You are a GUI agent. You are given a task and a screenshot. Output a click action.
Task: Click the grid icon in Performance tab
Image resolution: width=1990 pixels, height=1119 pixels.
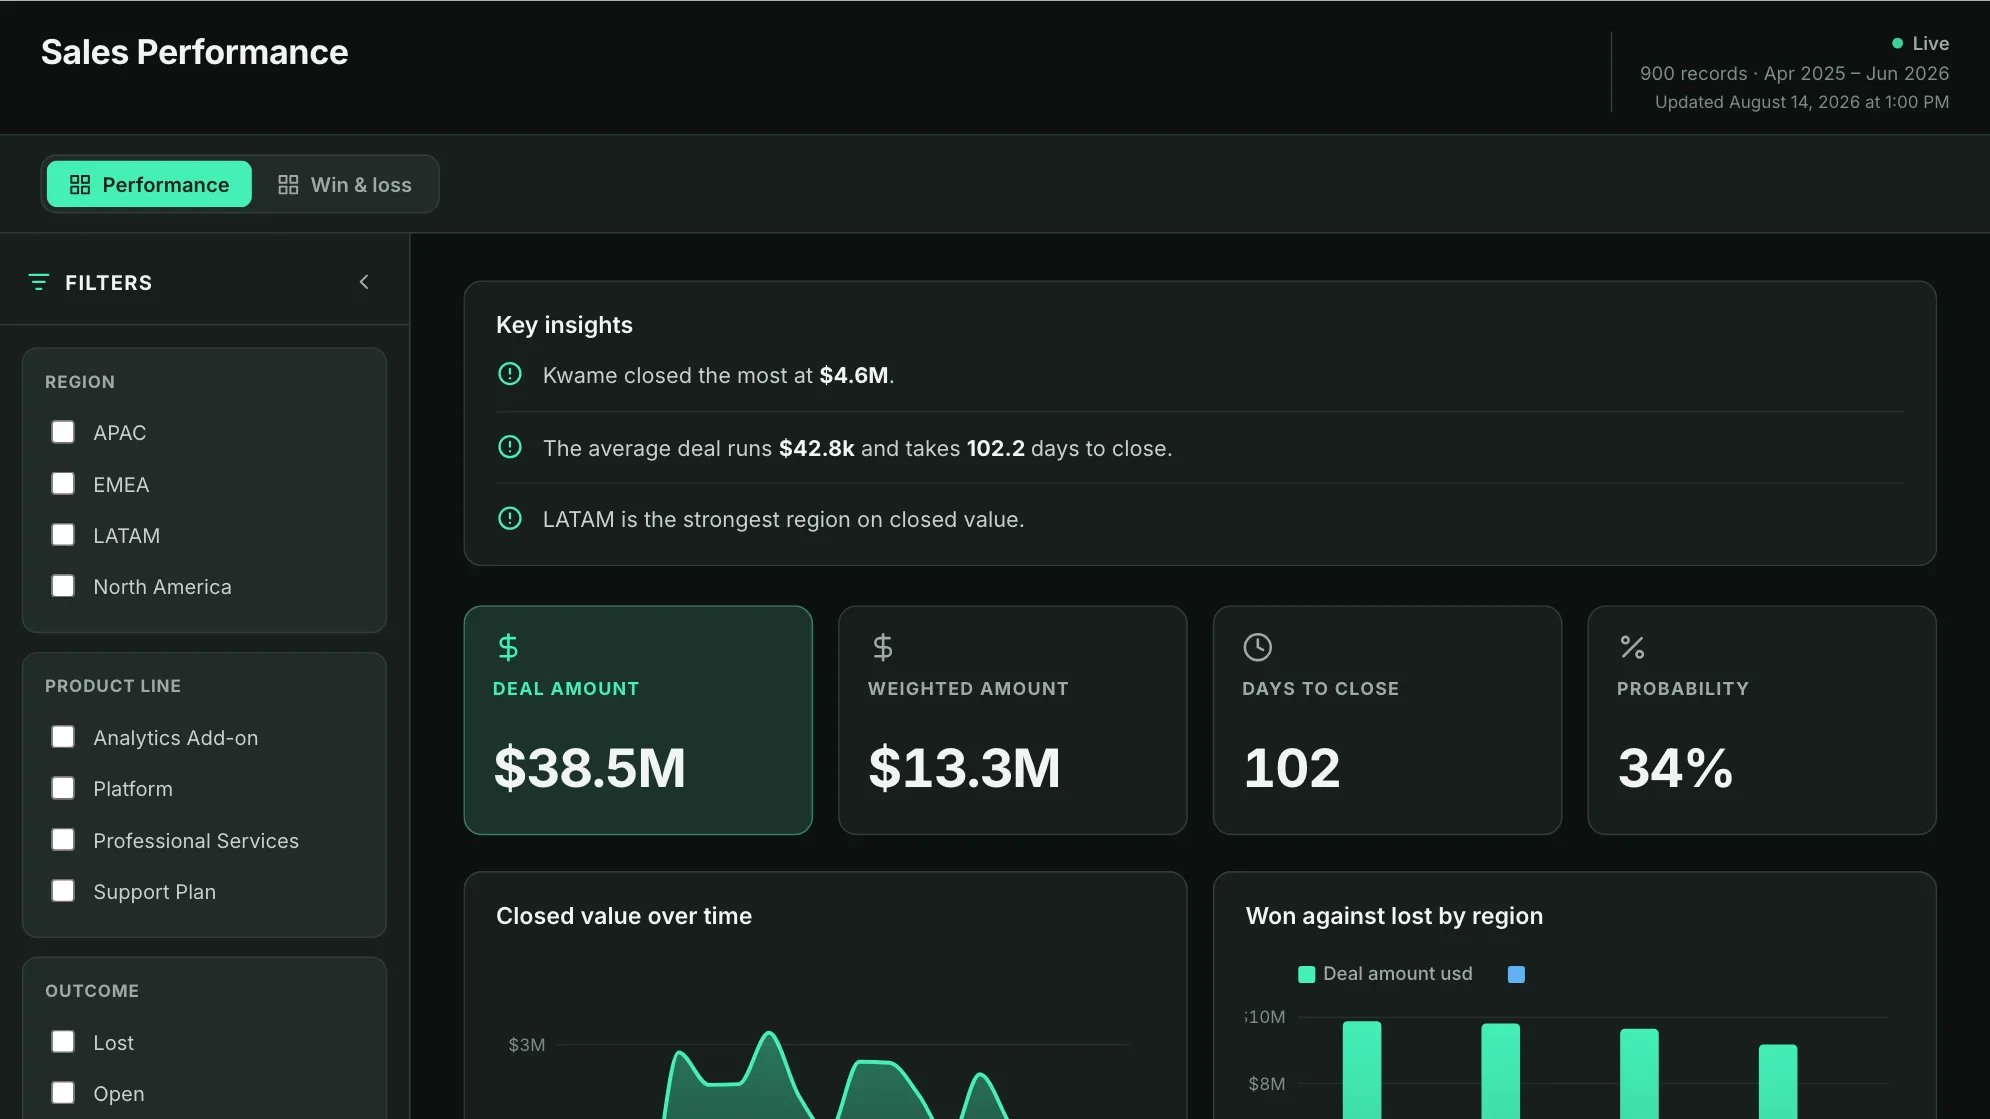coord(80,185)
